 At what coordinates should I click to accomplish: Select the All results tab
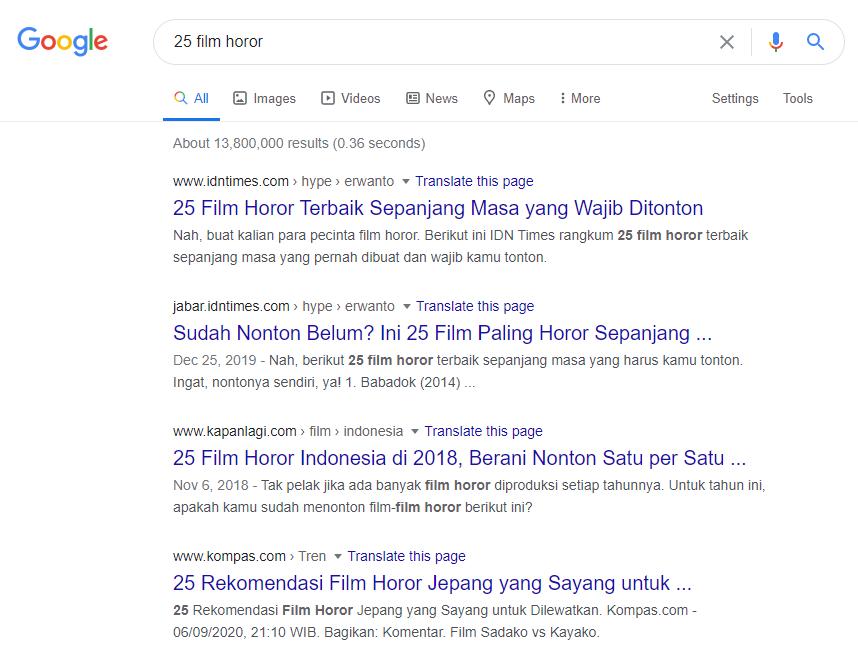click(x=191, y=98)
